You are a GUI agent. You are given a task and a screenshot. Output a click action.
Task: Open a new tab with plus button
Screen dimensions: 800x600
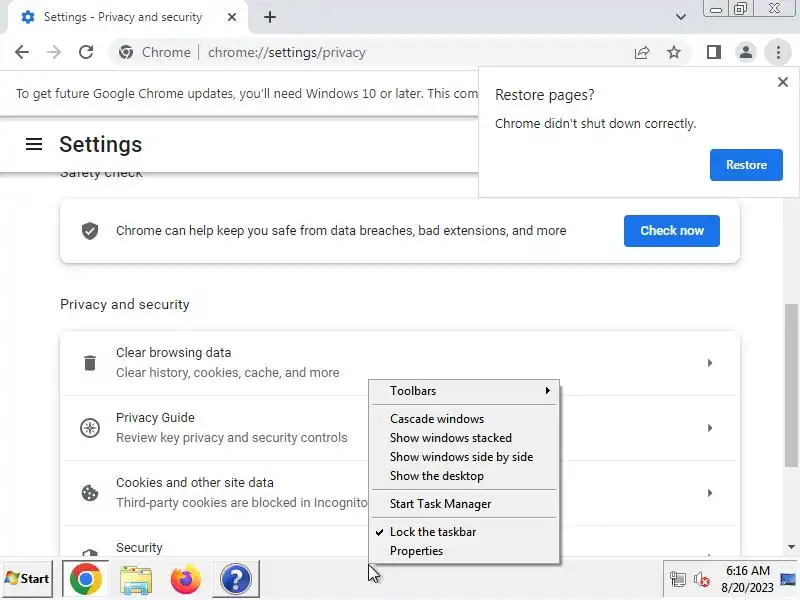(x=270, y=17)
